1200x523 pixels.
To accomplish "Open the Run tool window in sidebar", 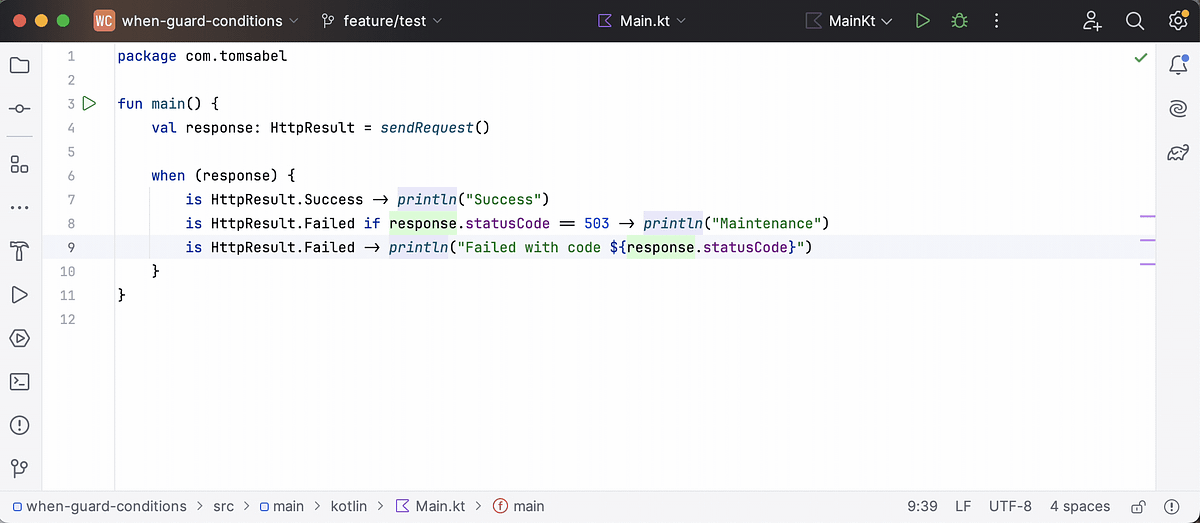I will (19, 294).
